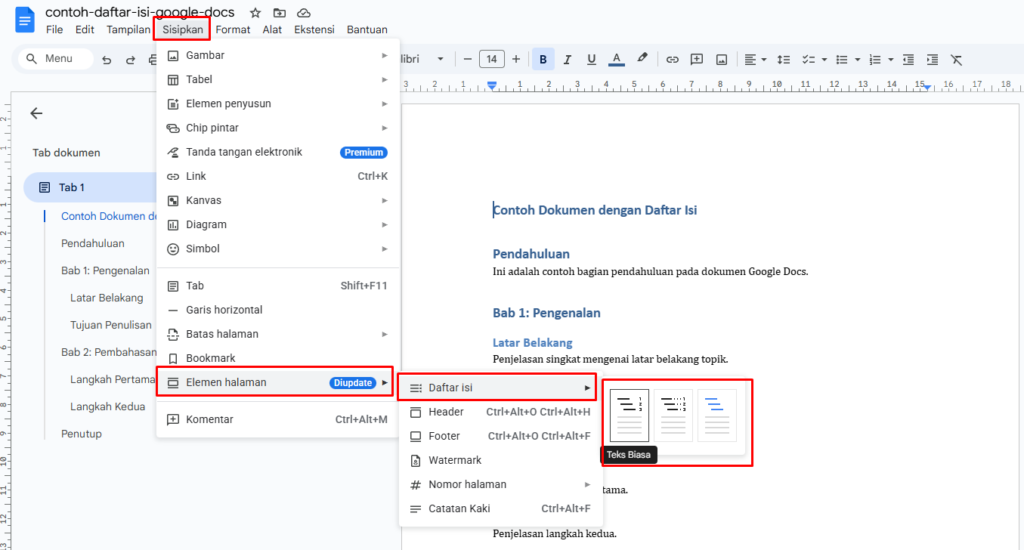Screen dimensions: 1024x550
Task: Open the Tampilan menu
Action: pyautogui.click(x=128, y=29)
